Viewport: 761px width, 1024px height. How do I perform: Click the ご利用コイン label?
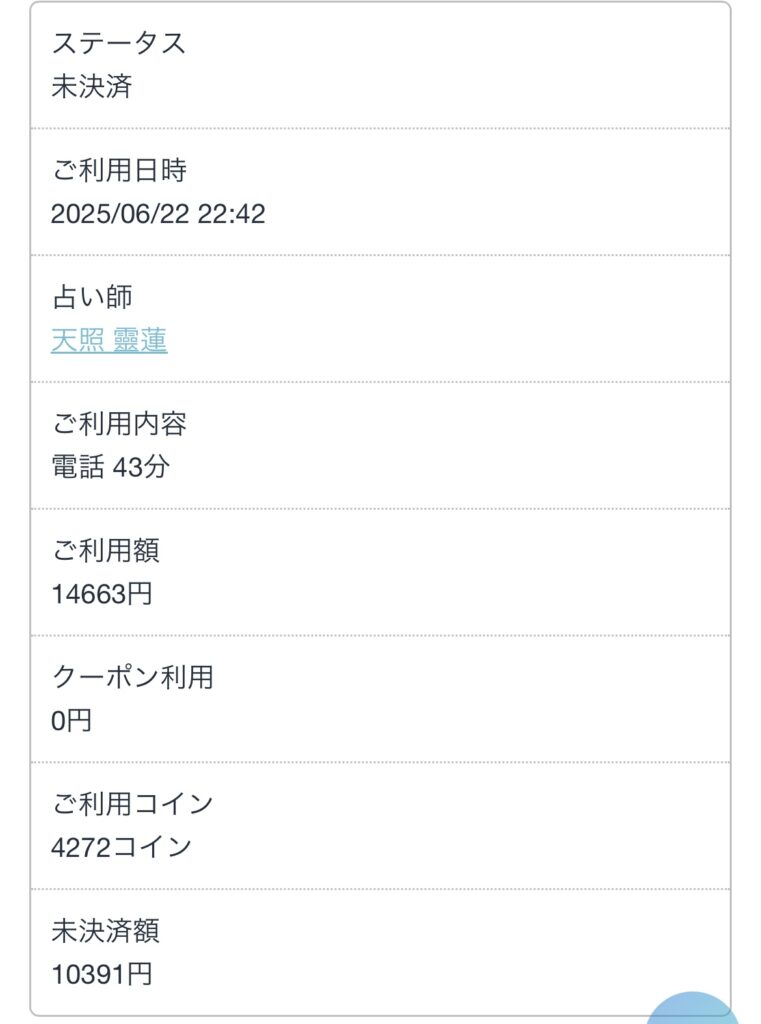pyautogui.click(x=132, y=804)
